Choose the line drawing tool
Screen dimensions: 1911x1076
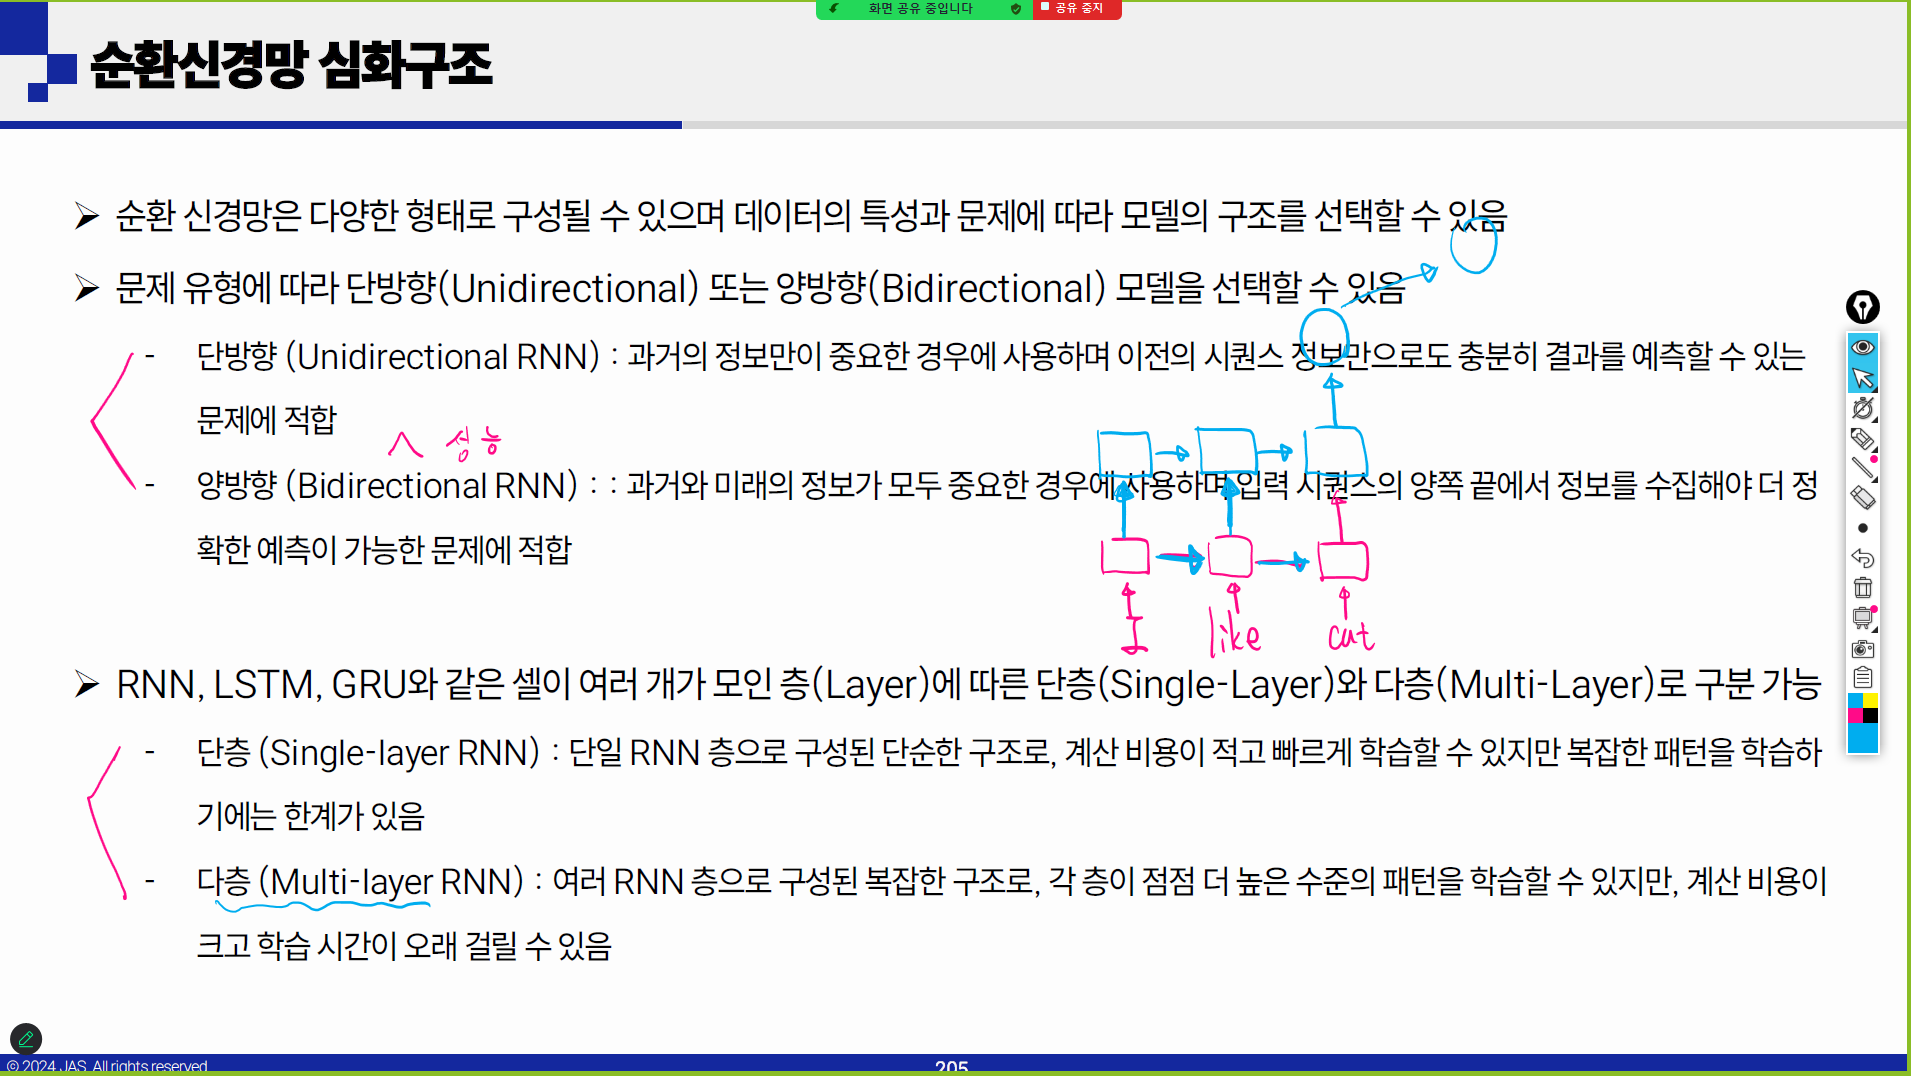[x=1862, y=467]
